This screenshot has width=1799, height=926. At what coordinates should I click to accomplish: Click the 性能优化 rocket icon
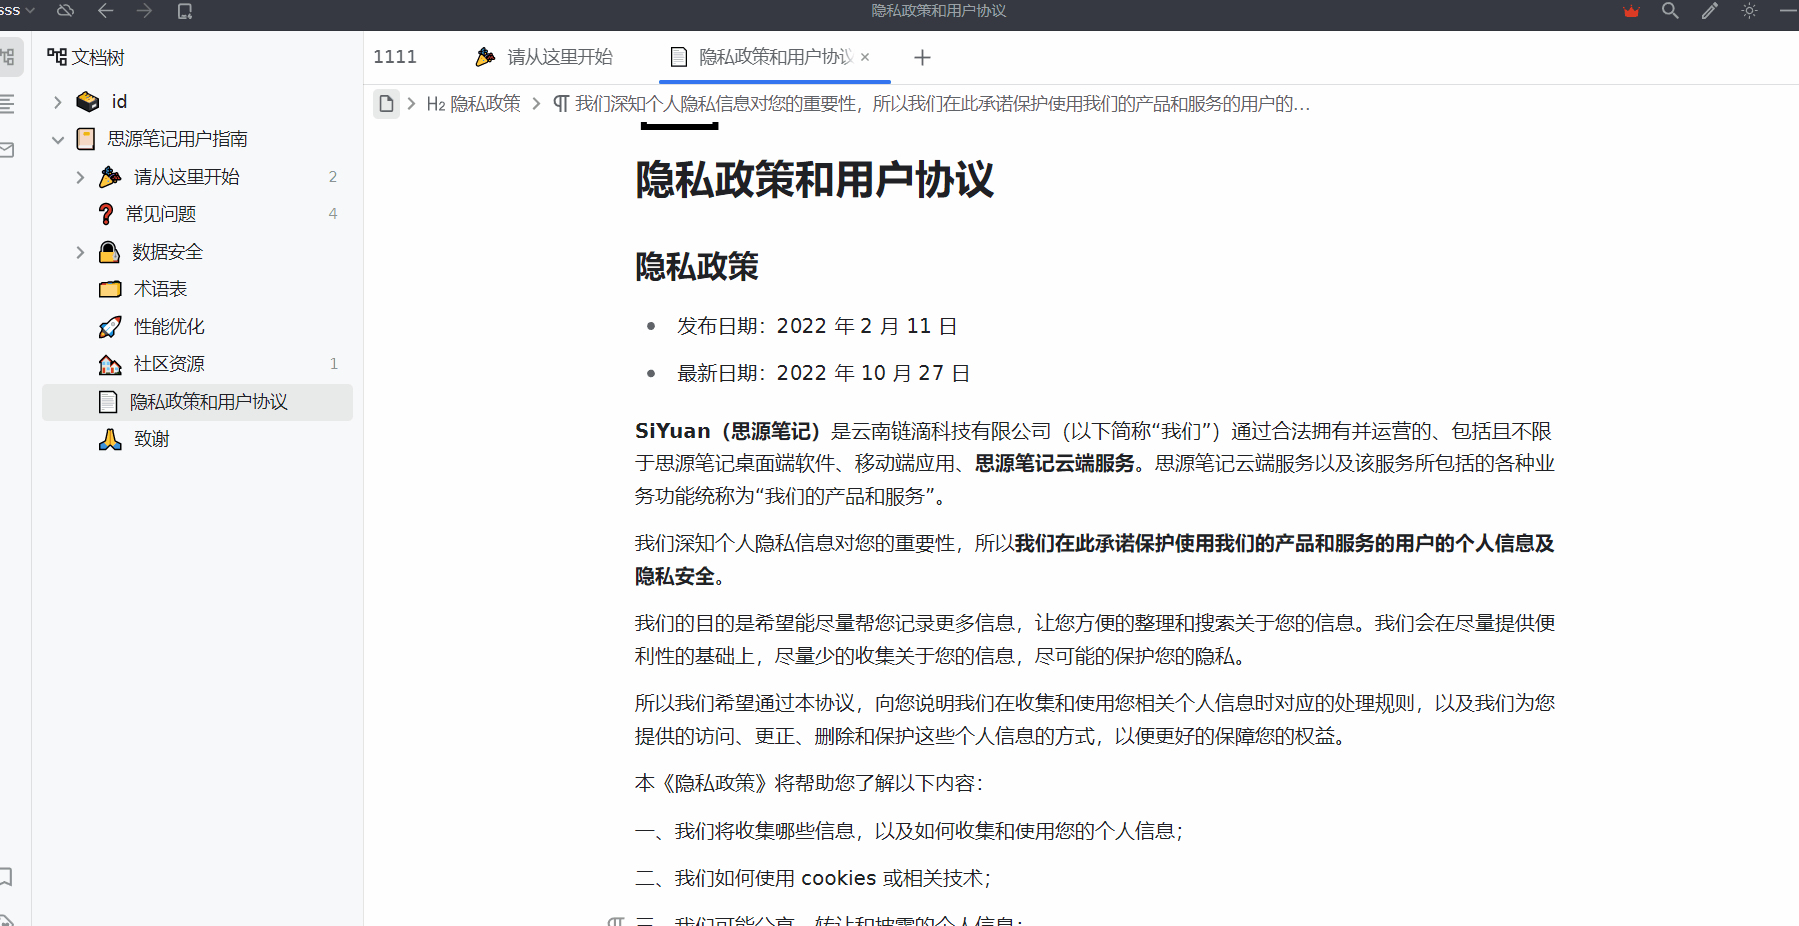(110, 327)
